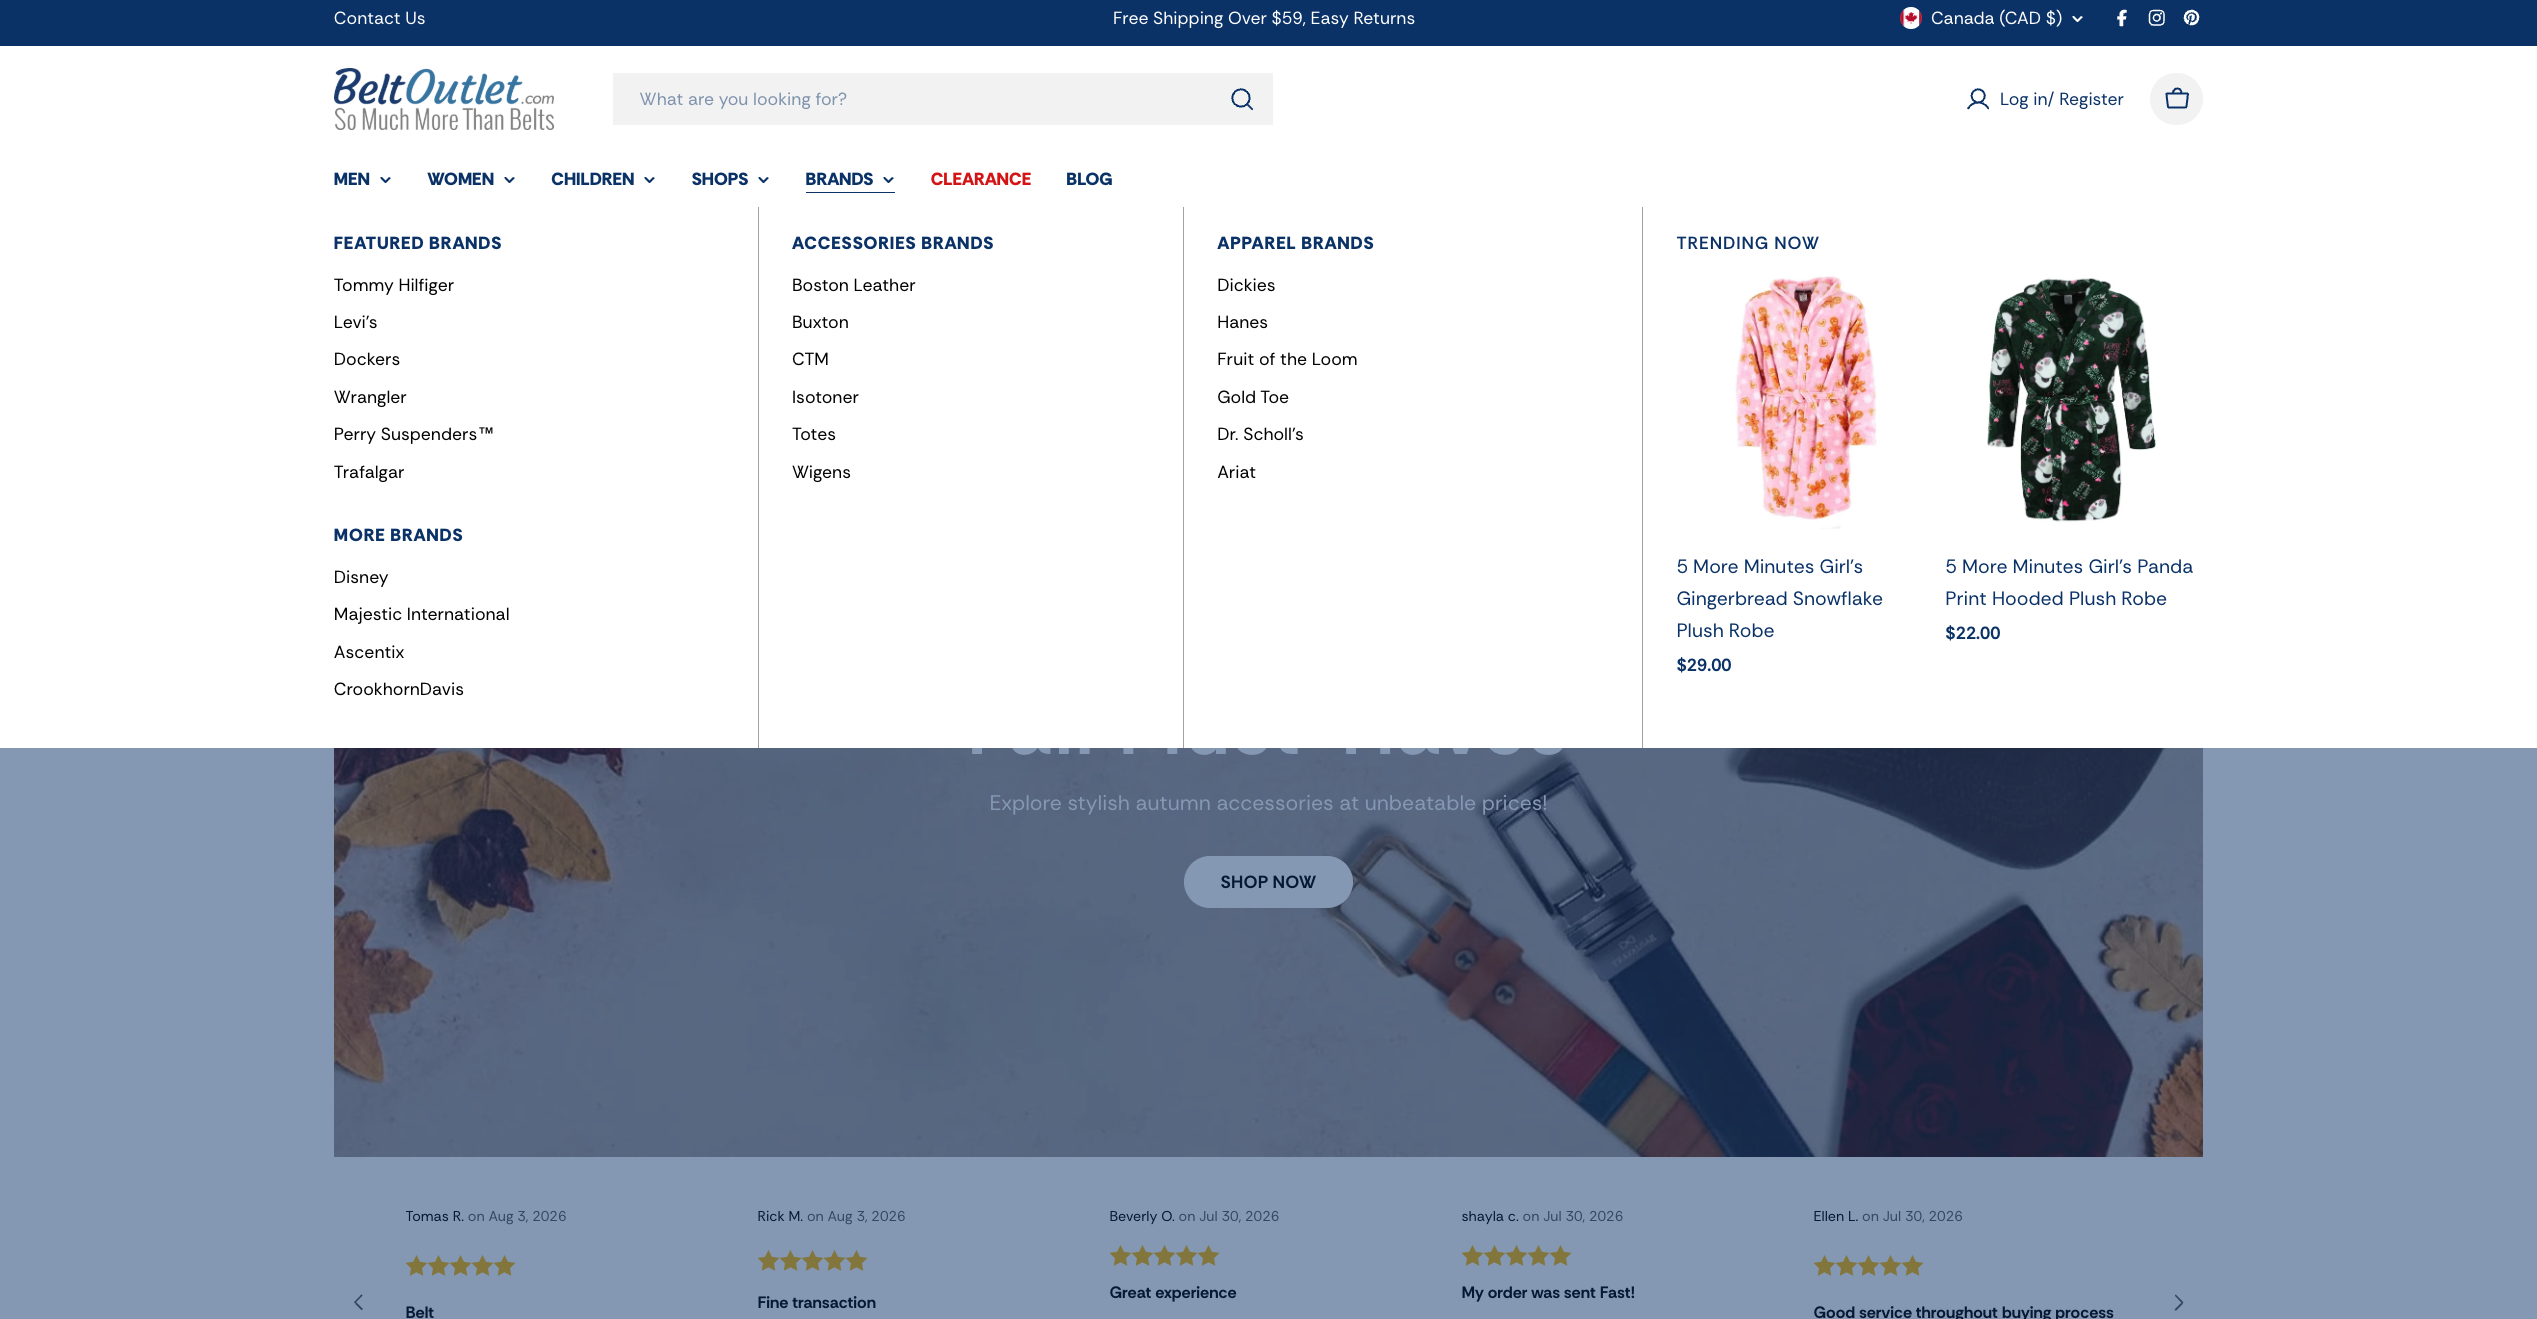Click the MORE BRANDS heading
2537x1319 pixels.
(398, 535)
